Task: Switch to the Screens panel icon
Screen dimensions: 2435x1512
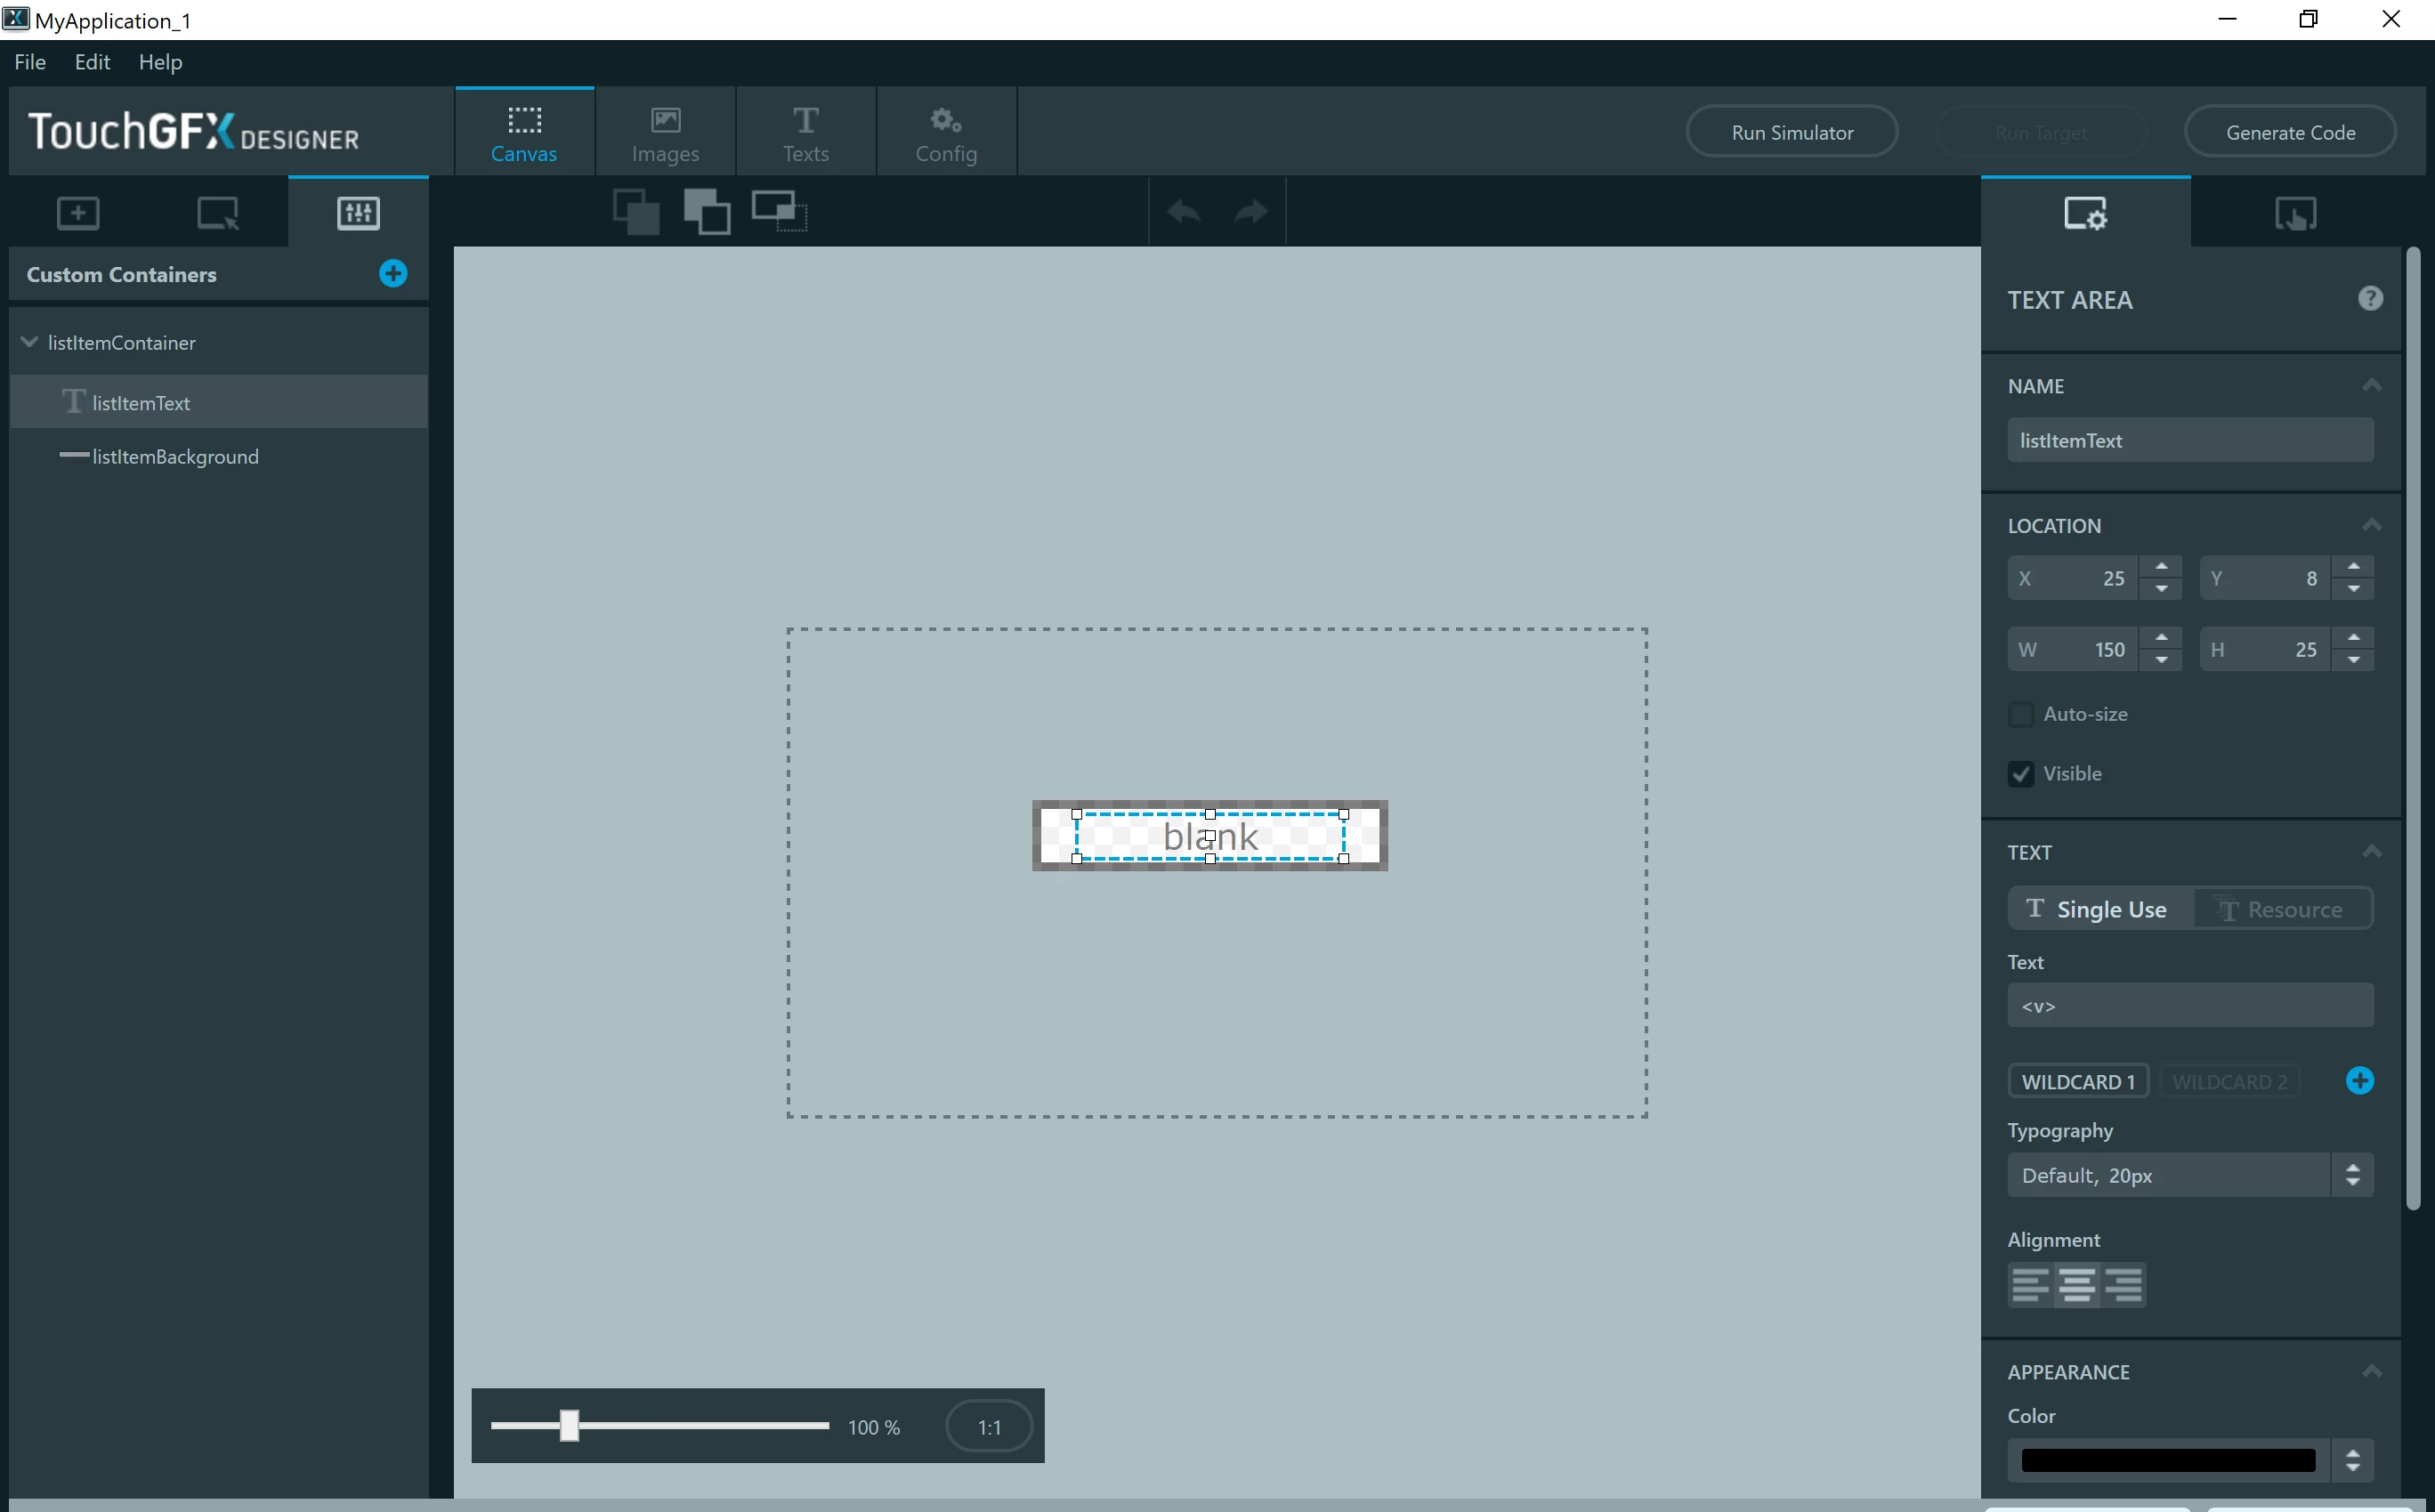Action: coord(218,213)
